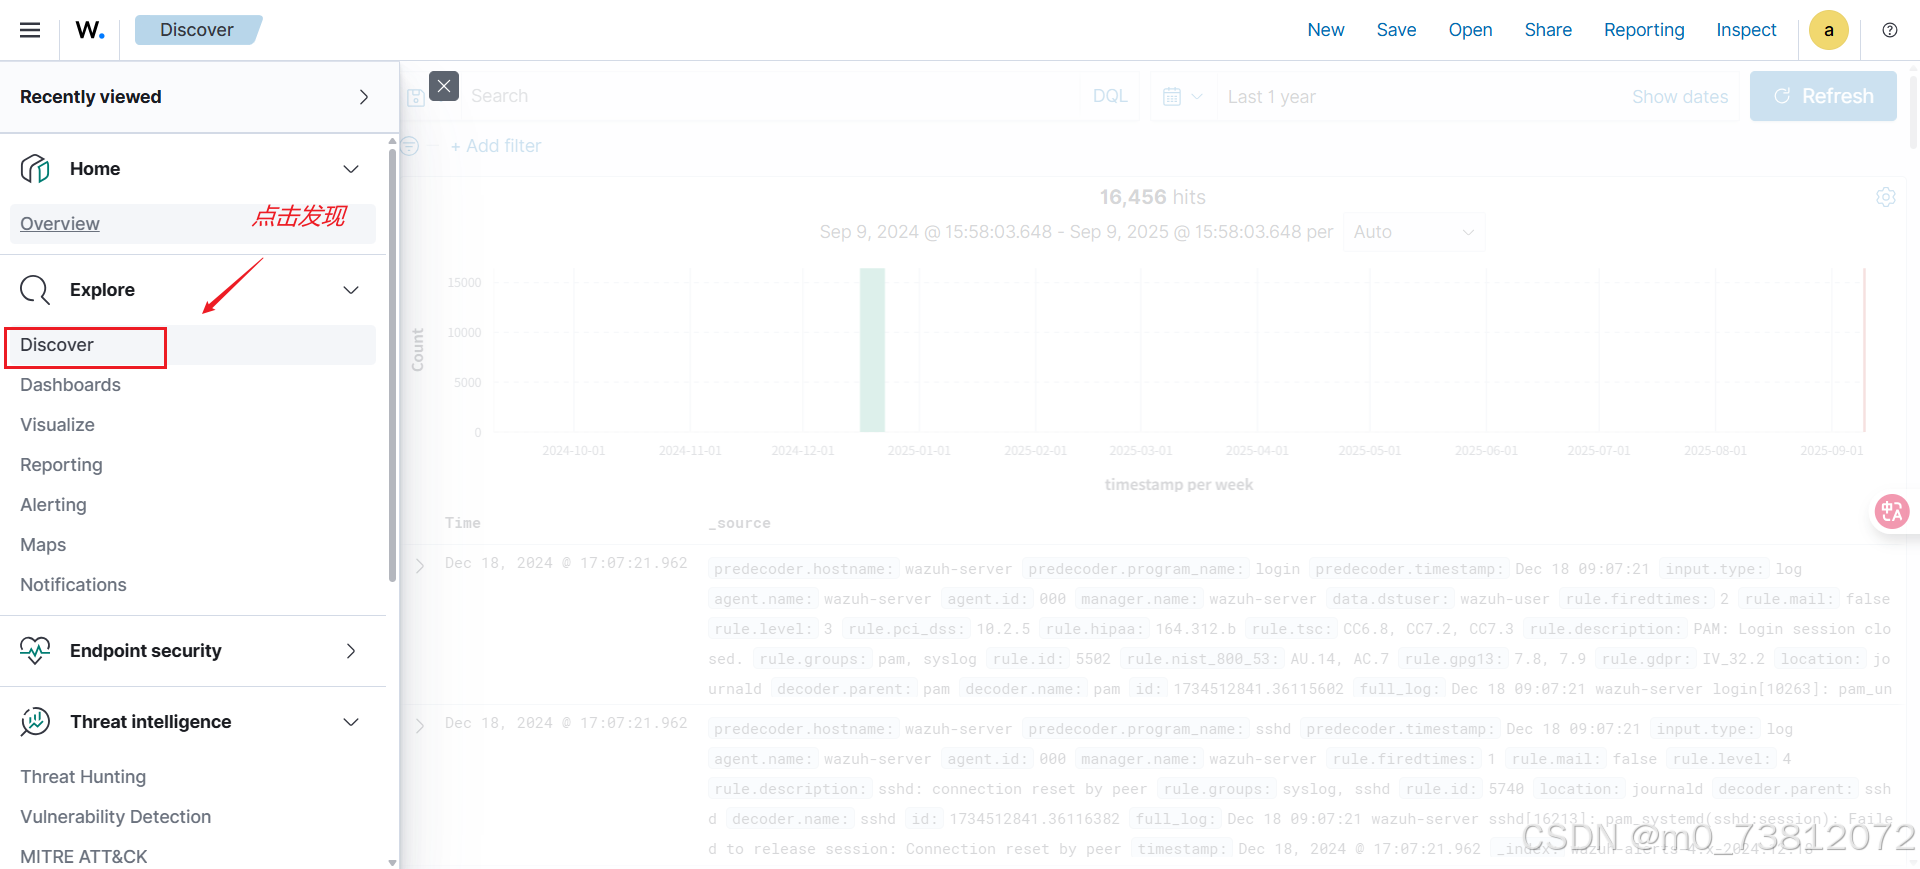The width and height of the screenshot is (1920, 869).
Task: Click the filter options icon beside Add filter
Action: click(410, 146)
